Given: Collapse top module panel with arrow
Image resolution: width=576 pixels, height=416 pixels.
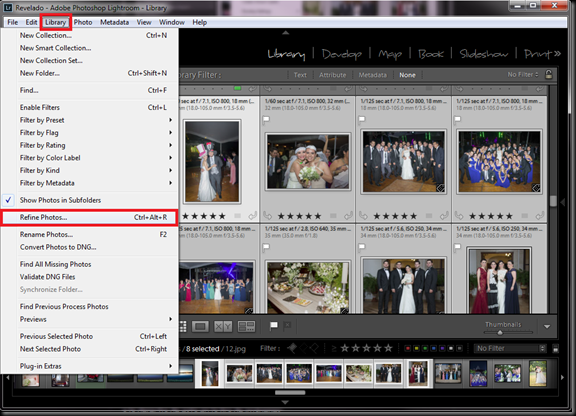Looking at the screenshot, I should point(285,33).
